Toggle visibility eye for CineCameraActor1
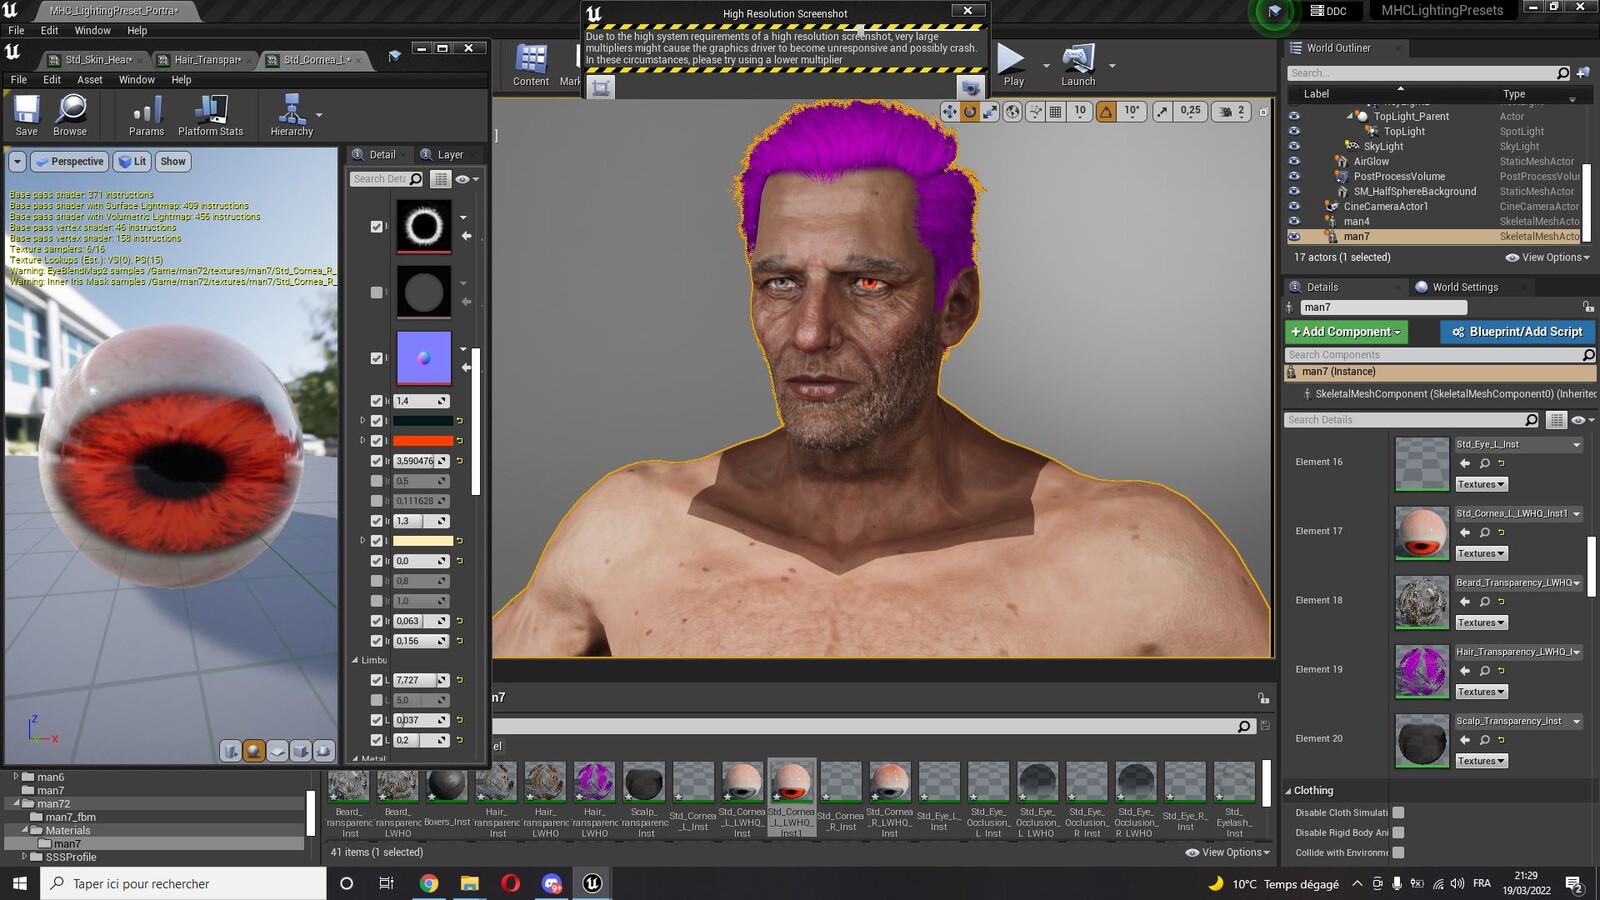1600x900 pixels. [1294, 206]
